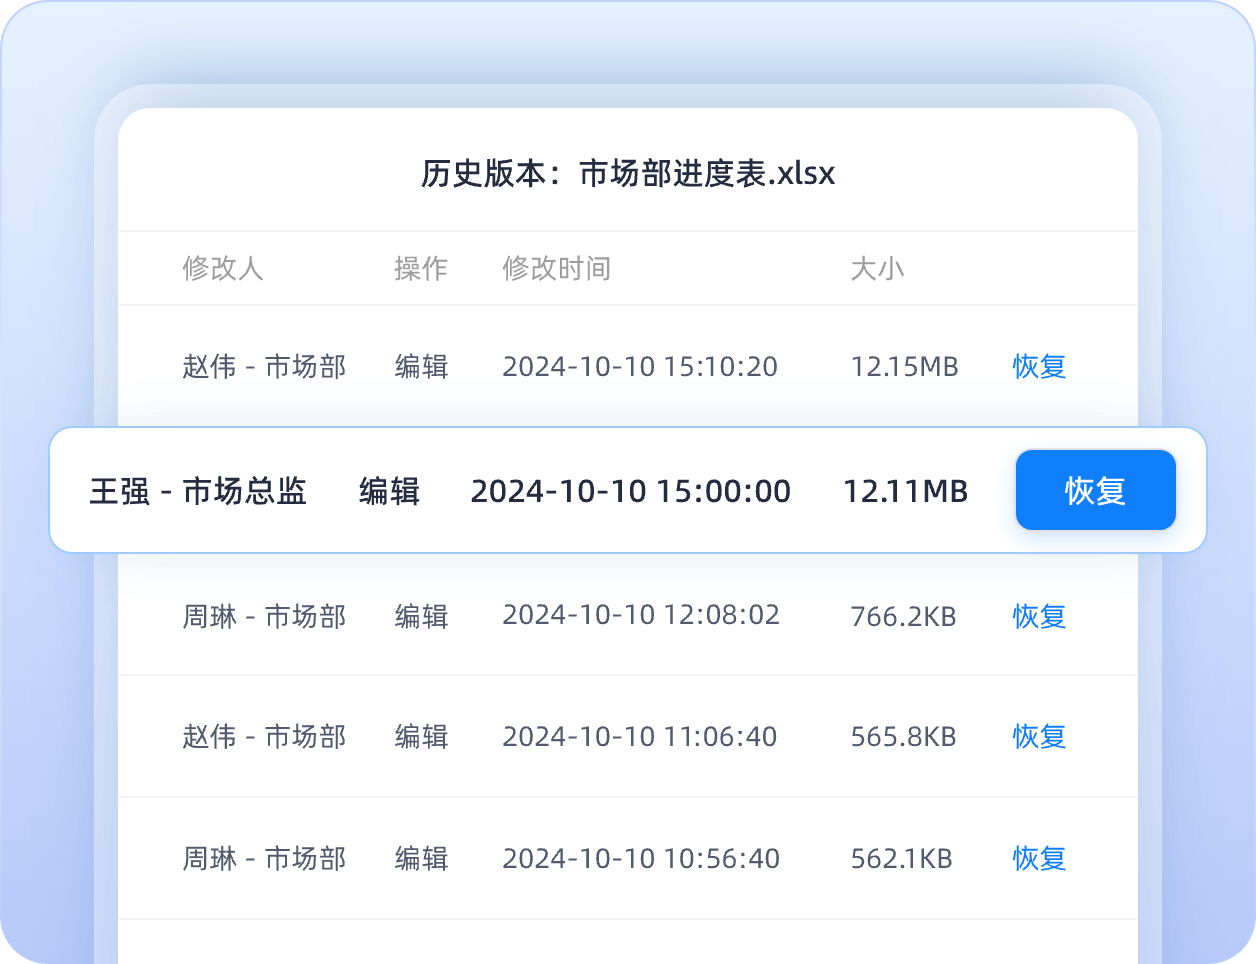Click the blue 恢复 button for 王强's version
Screen dimensions: 1256x964
(1095, 490)
